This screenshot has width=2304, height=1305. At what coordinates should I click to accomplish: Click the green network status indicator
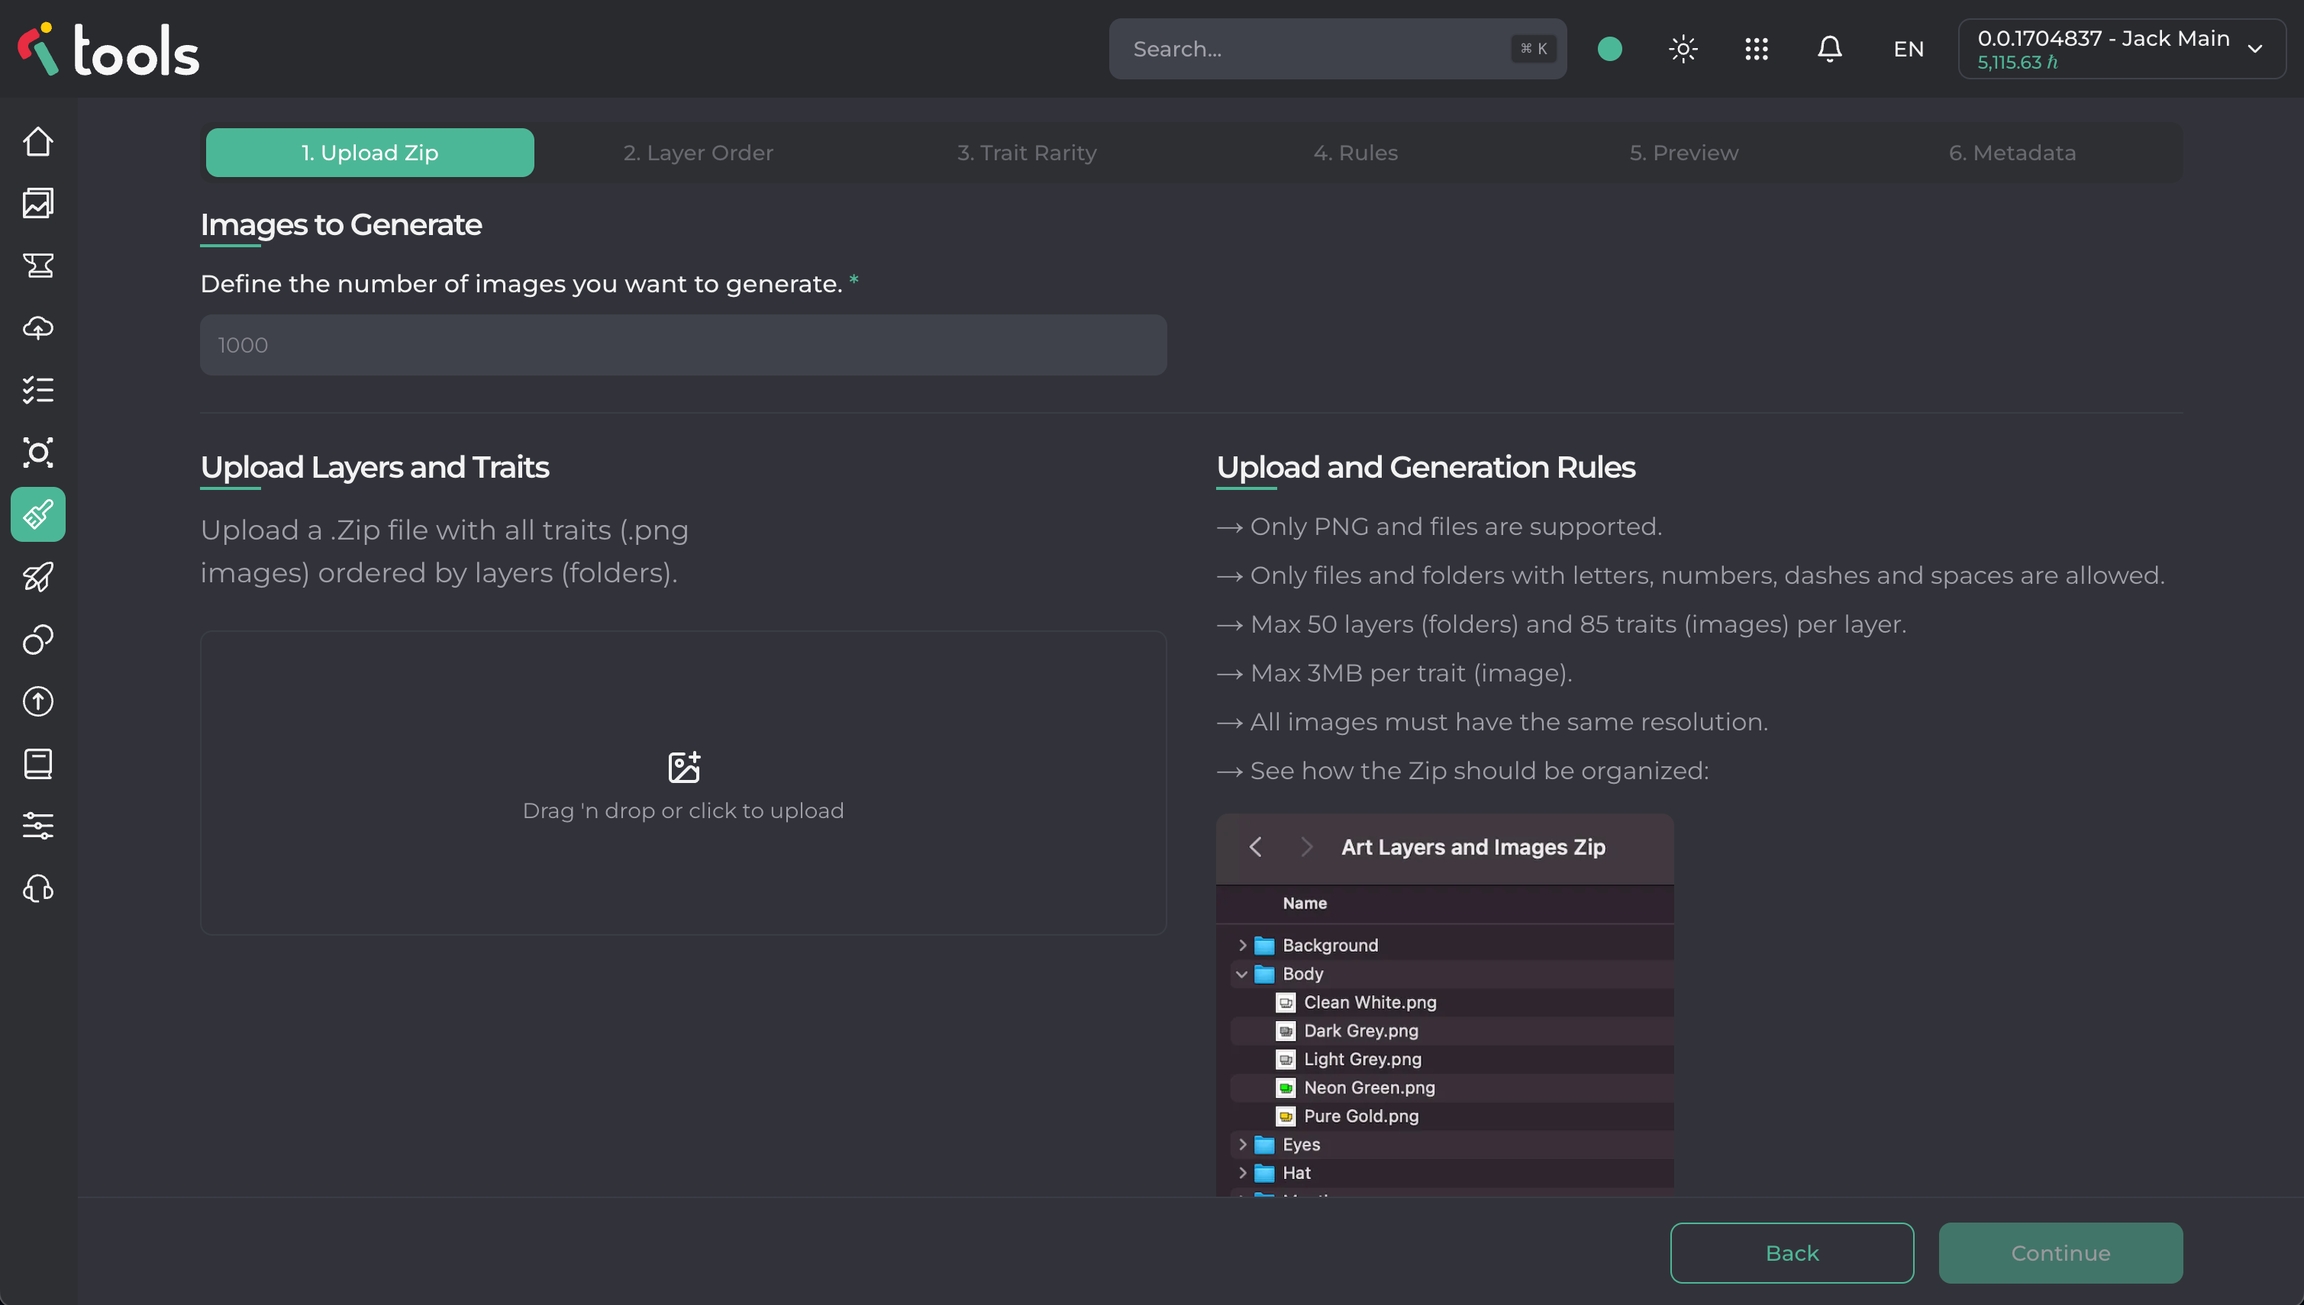tap(1610, 49)
